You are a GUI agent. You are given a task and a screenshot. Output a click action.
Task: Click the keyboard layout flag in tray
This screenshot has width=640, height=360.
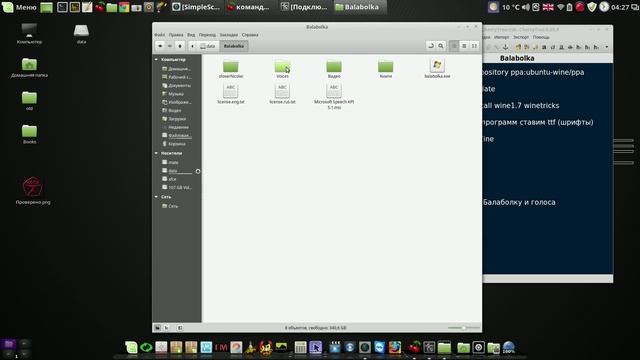coord(548,7)
